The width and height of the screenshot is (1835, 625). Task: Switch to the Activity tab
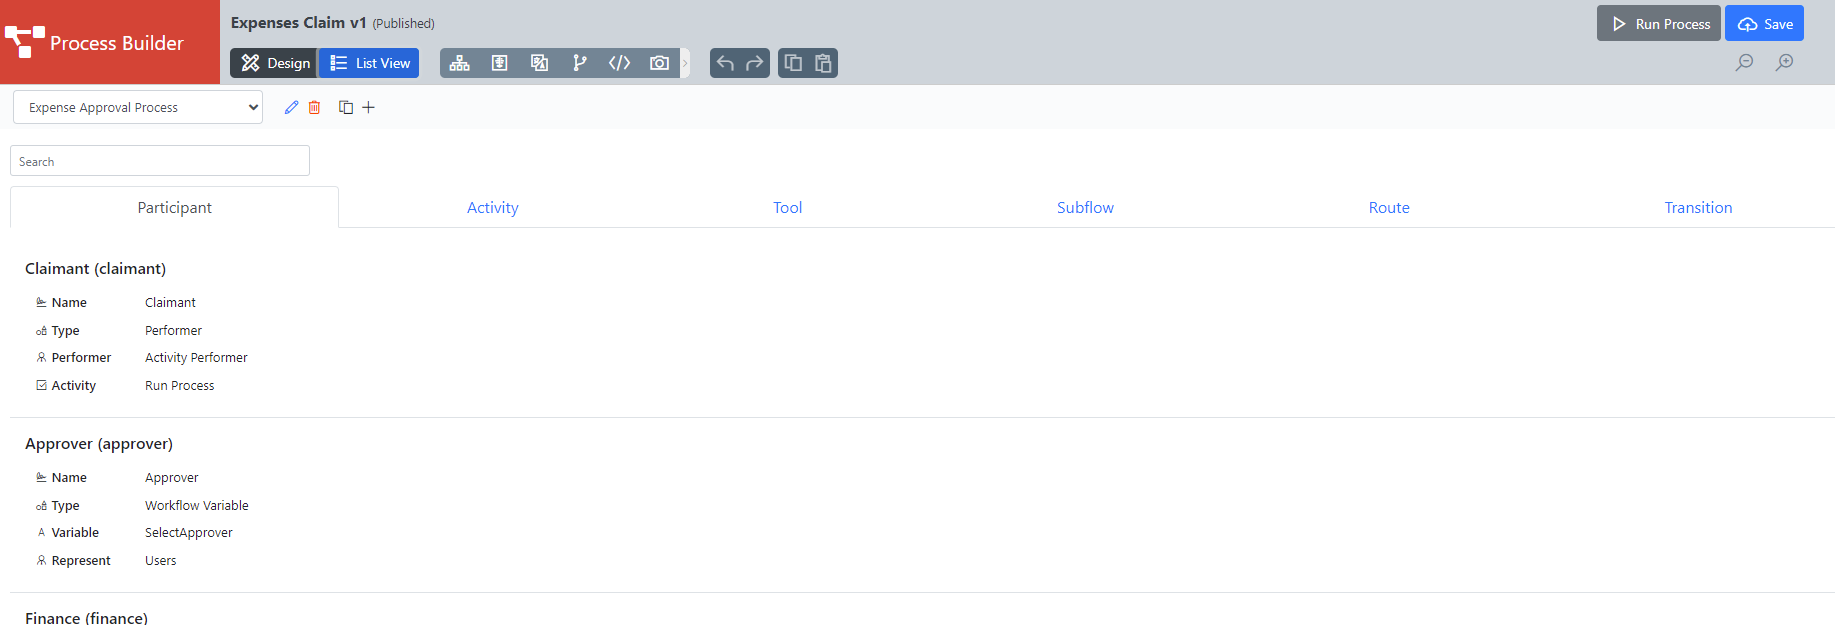click(x=493, y=207)
